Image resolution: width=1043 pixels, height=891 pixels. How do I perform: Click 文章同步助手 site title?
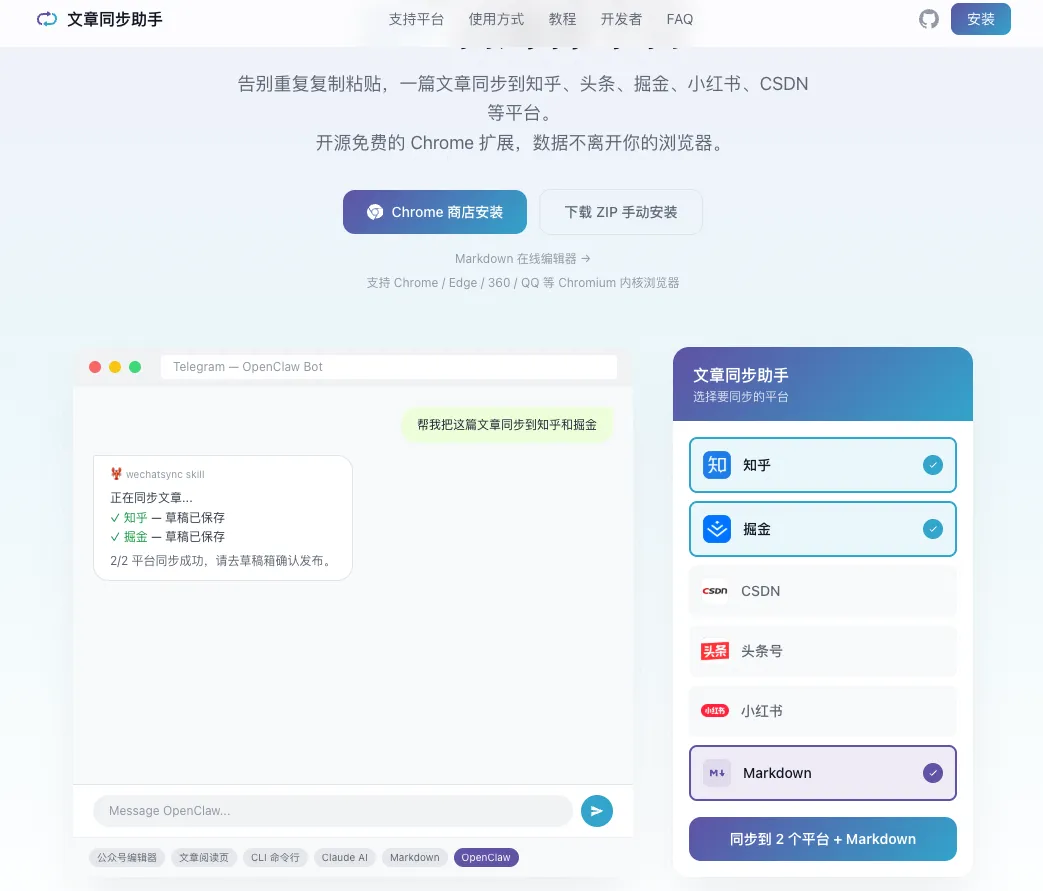tap(115, 19)
